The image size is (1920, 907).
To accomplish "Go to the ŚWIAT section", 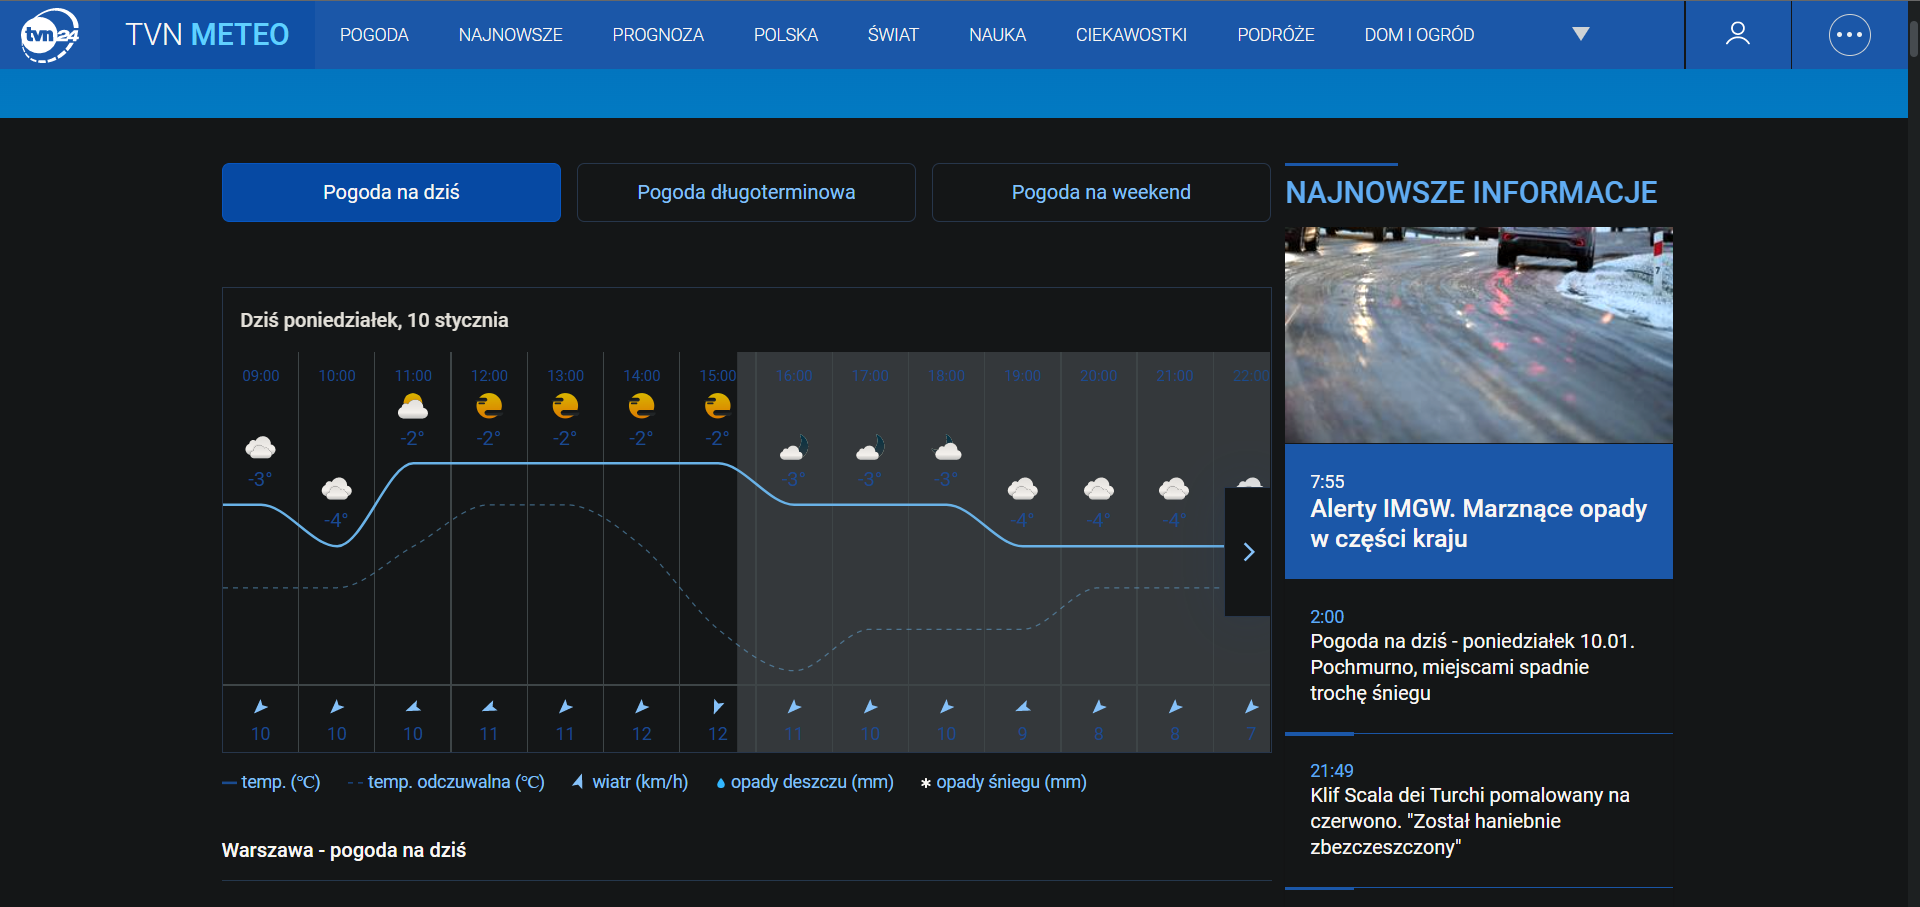I will (893, 35).
